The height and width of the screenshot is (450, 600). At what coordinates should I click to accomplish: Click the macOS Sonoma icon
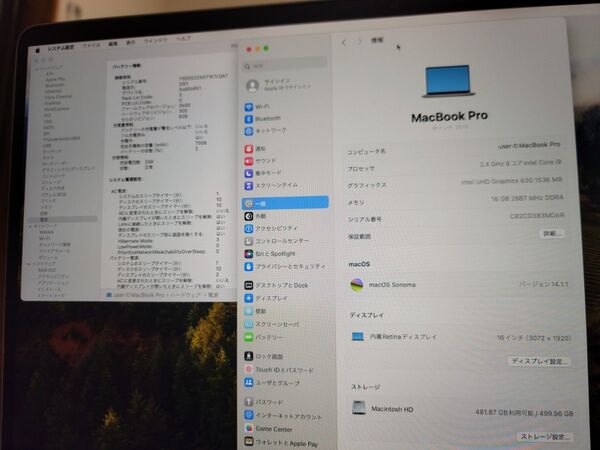357,285
